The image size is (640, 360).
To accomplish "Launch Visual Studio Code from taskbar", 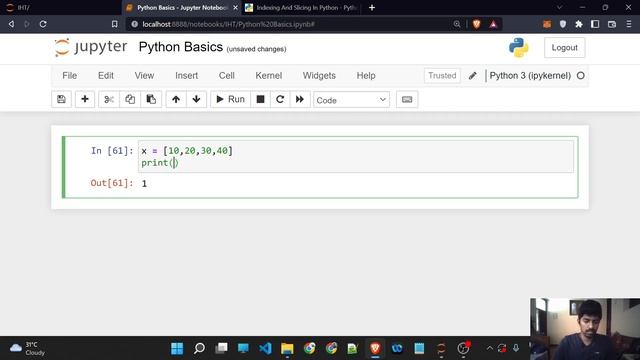I will point(265,348).
